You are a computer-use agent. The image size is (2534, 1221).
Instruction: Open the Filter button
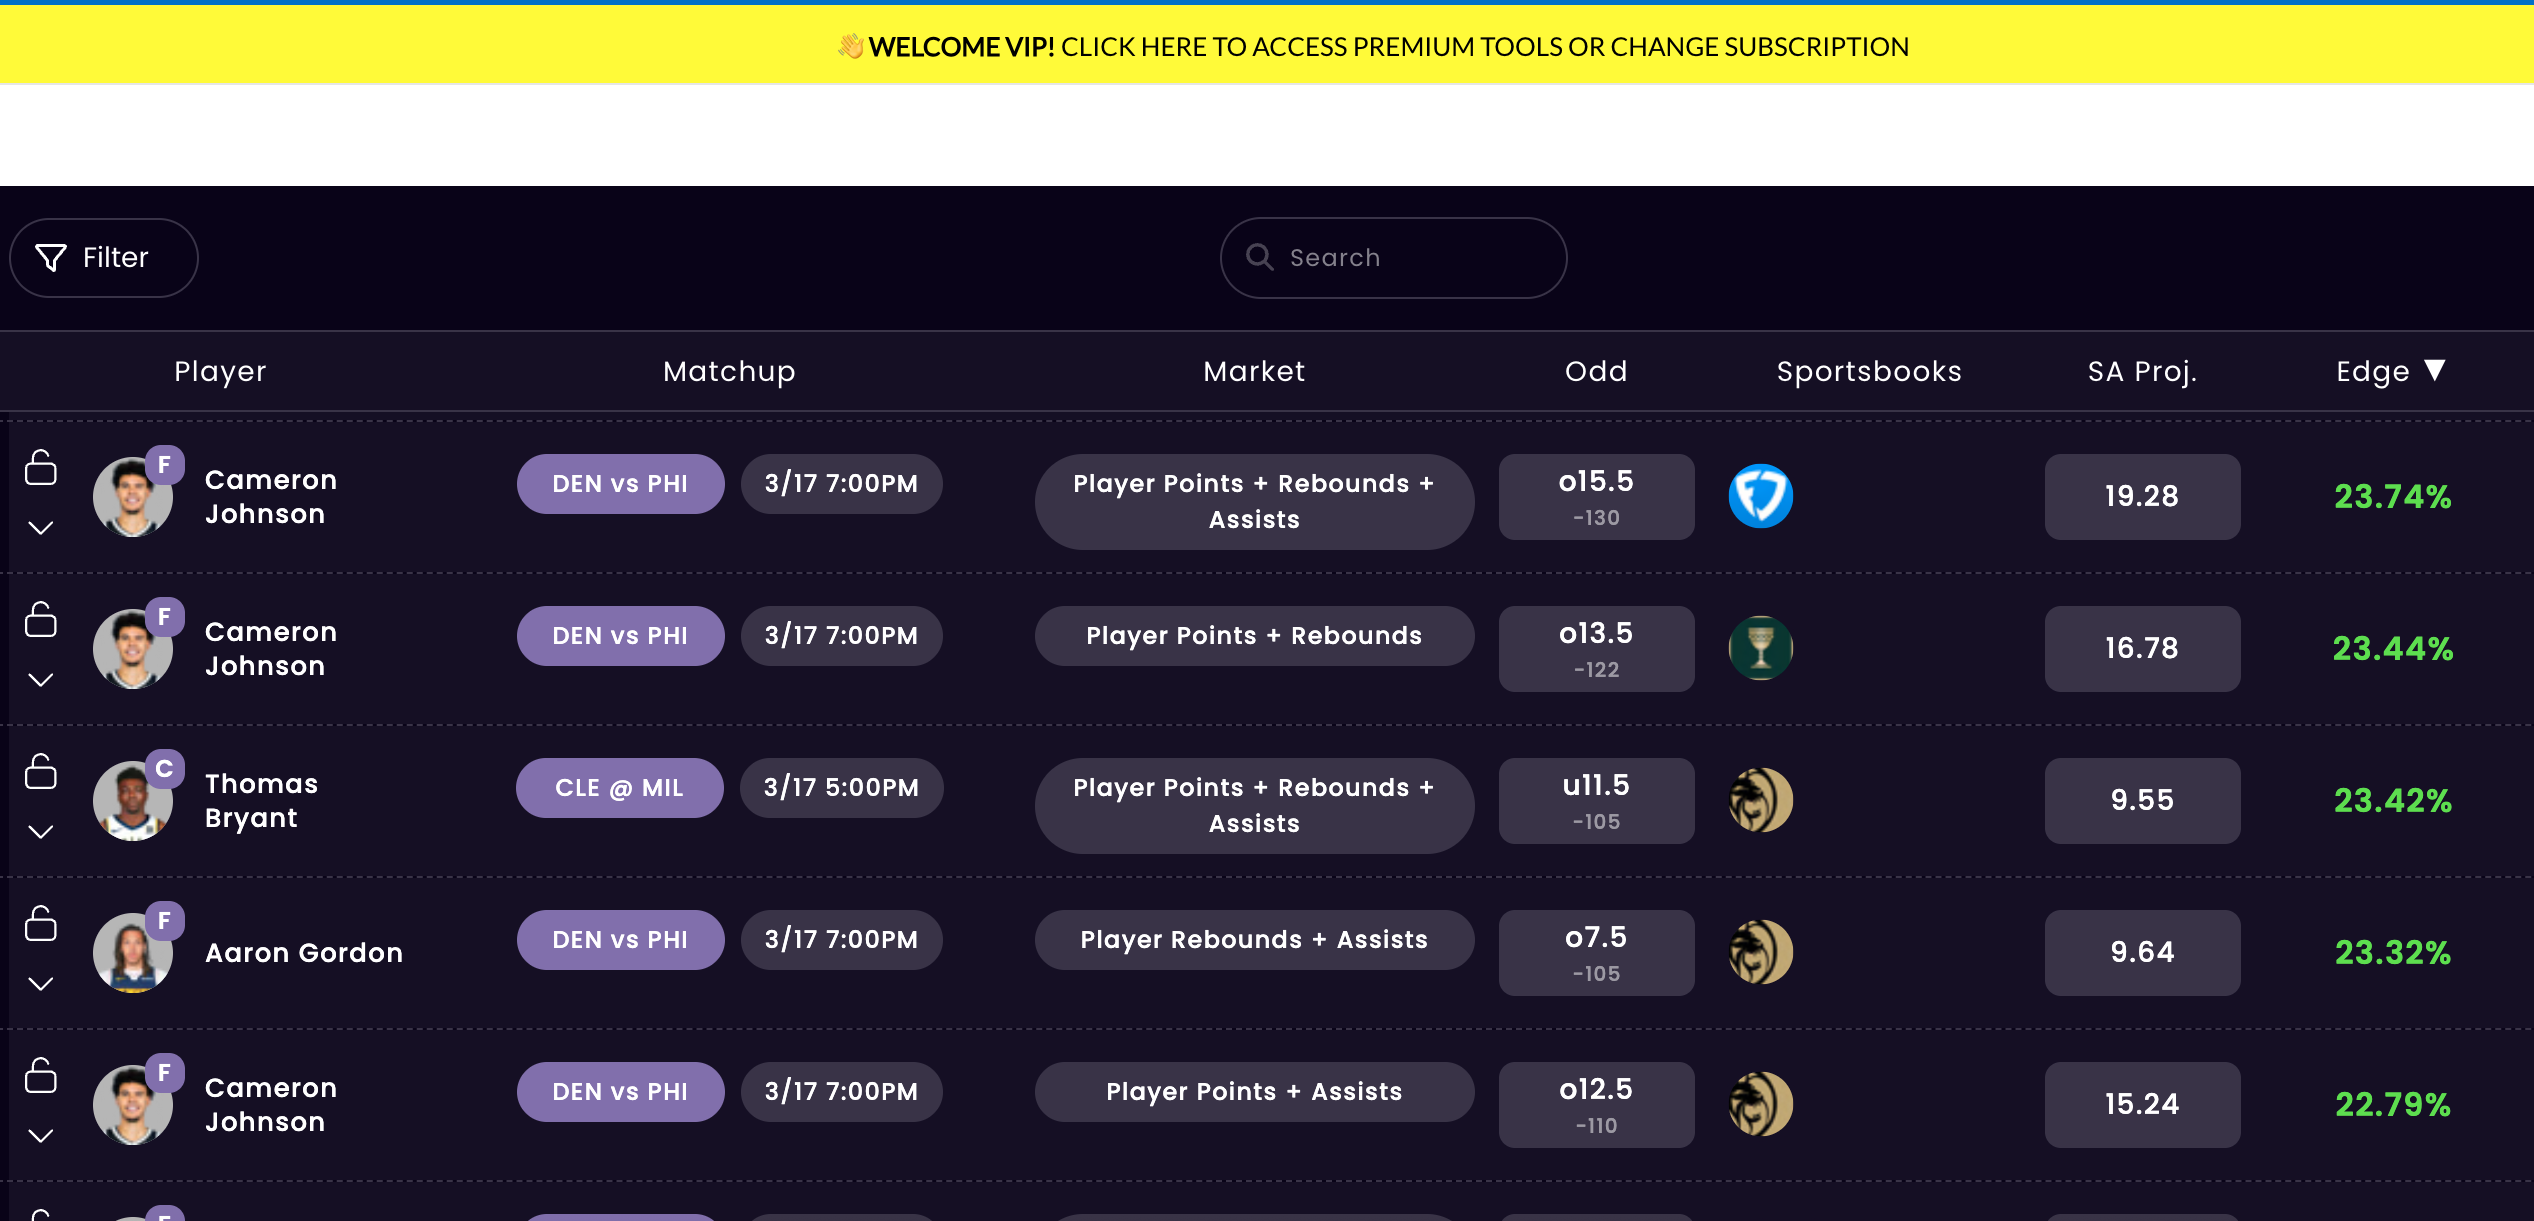pos(104,258)
